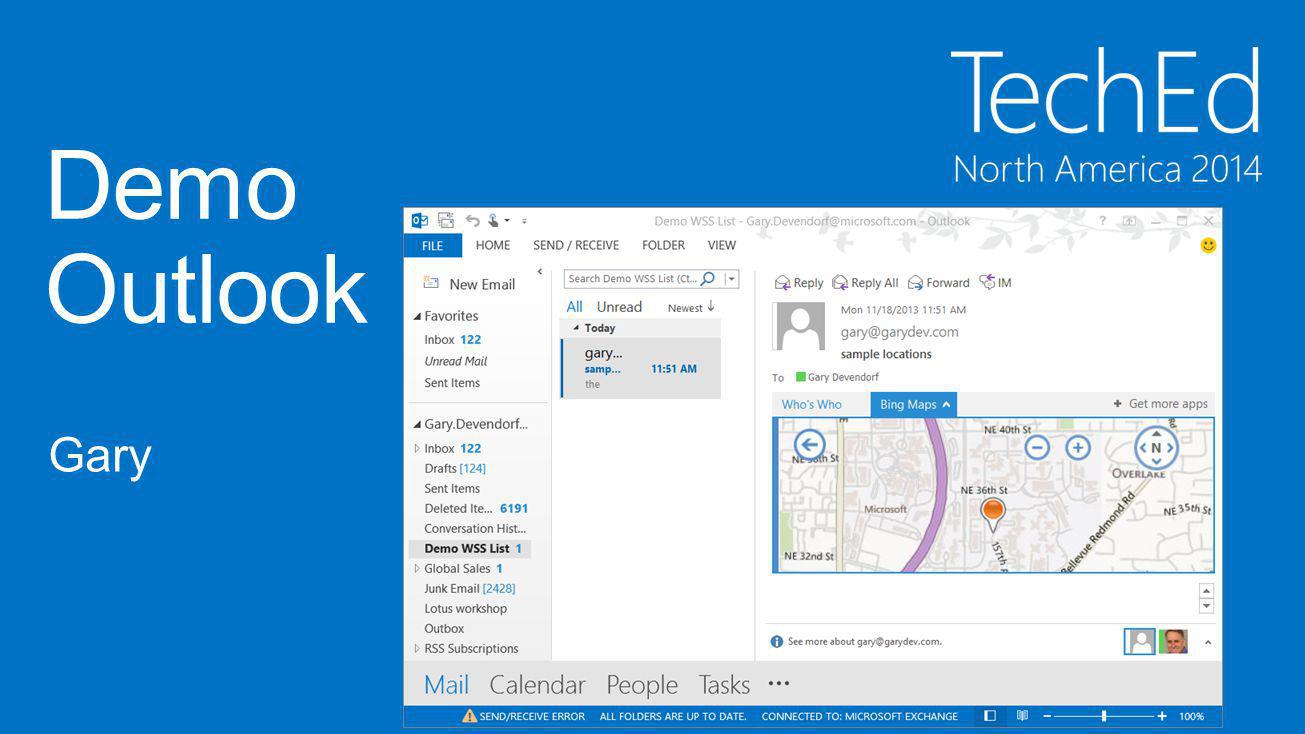Open the Who's Who app tab

[811, 405]
